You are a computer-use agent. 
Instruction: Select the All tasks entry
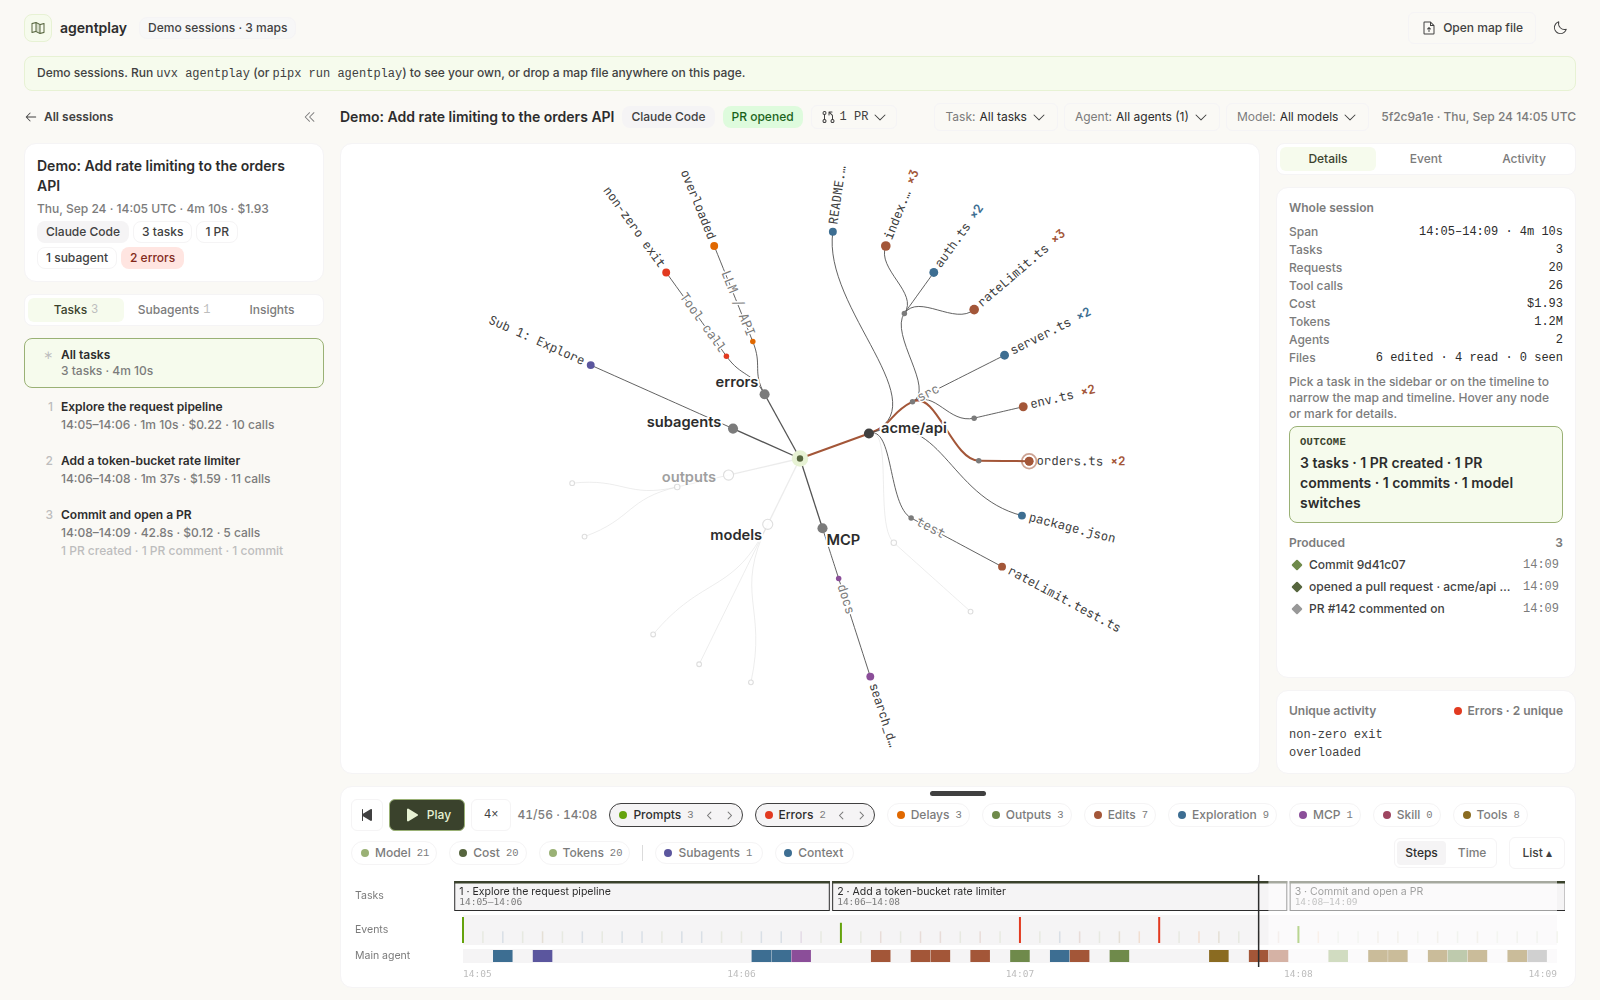(174, 363)
